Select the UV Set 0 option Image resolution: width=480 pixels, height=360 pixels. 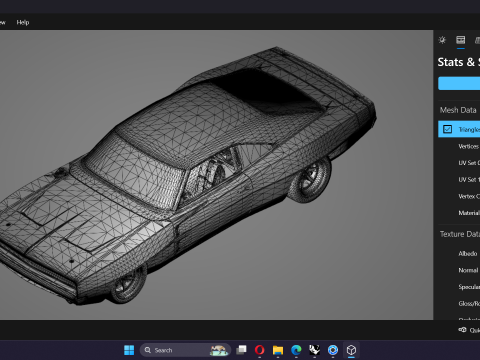[469, 163]
